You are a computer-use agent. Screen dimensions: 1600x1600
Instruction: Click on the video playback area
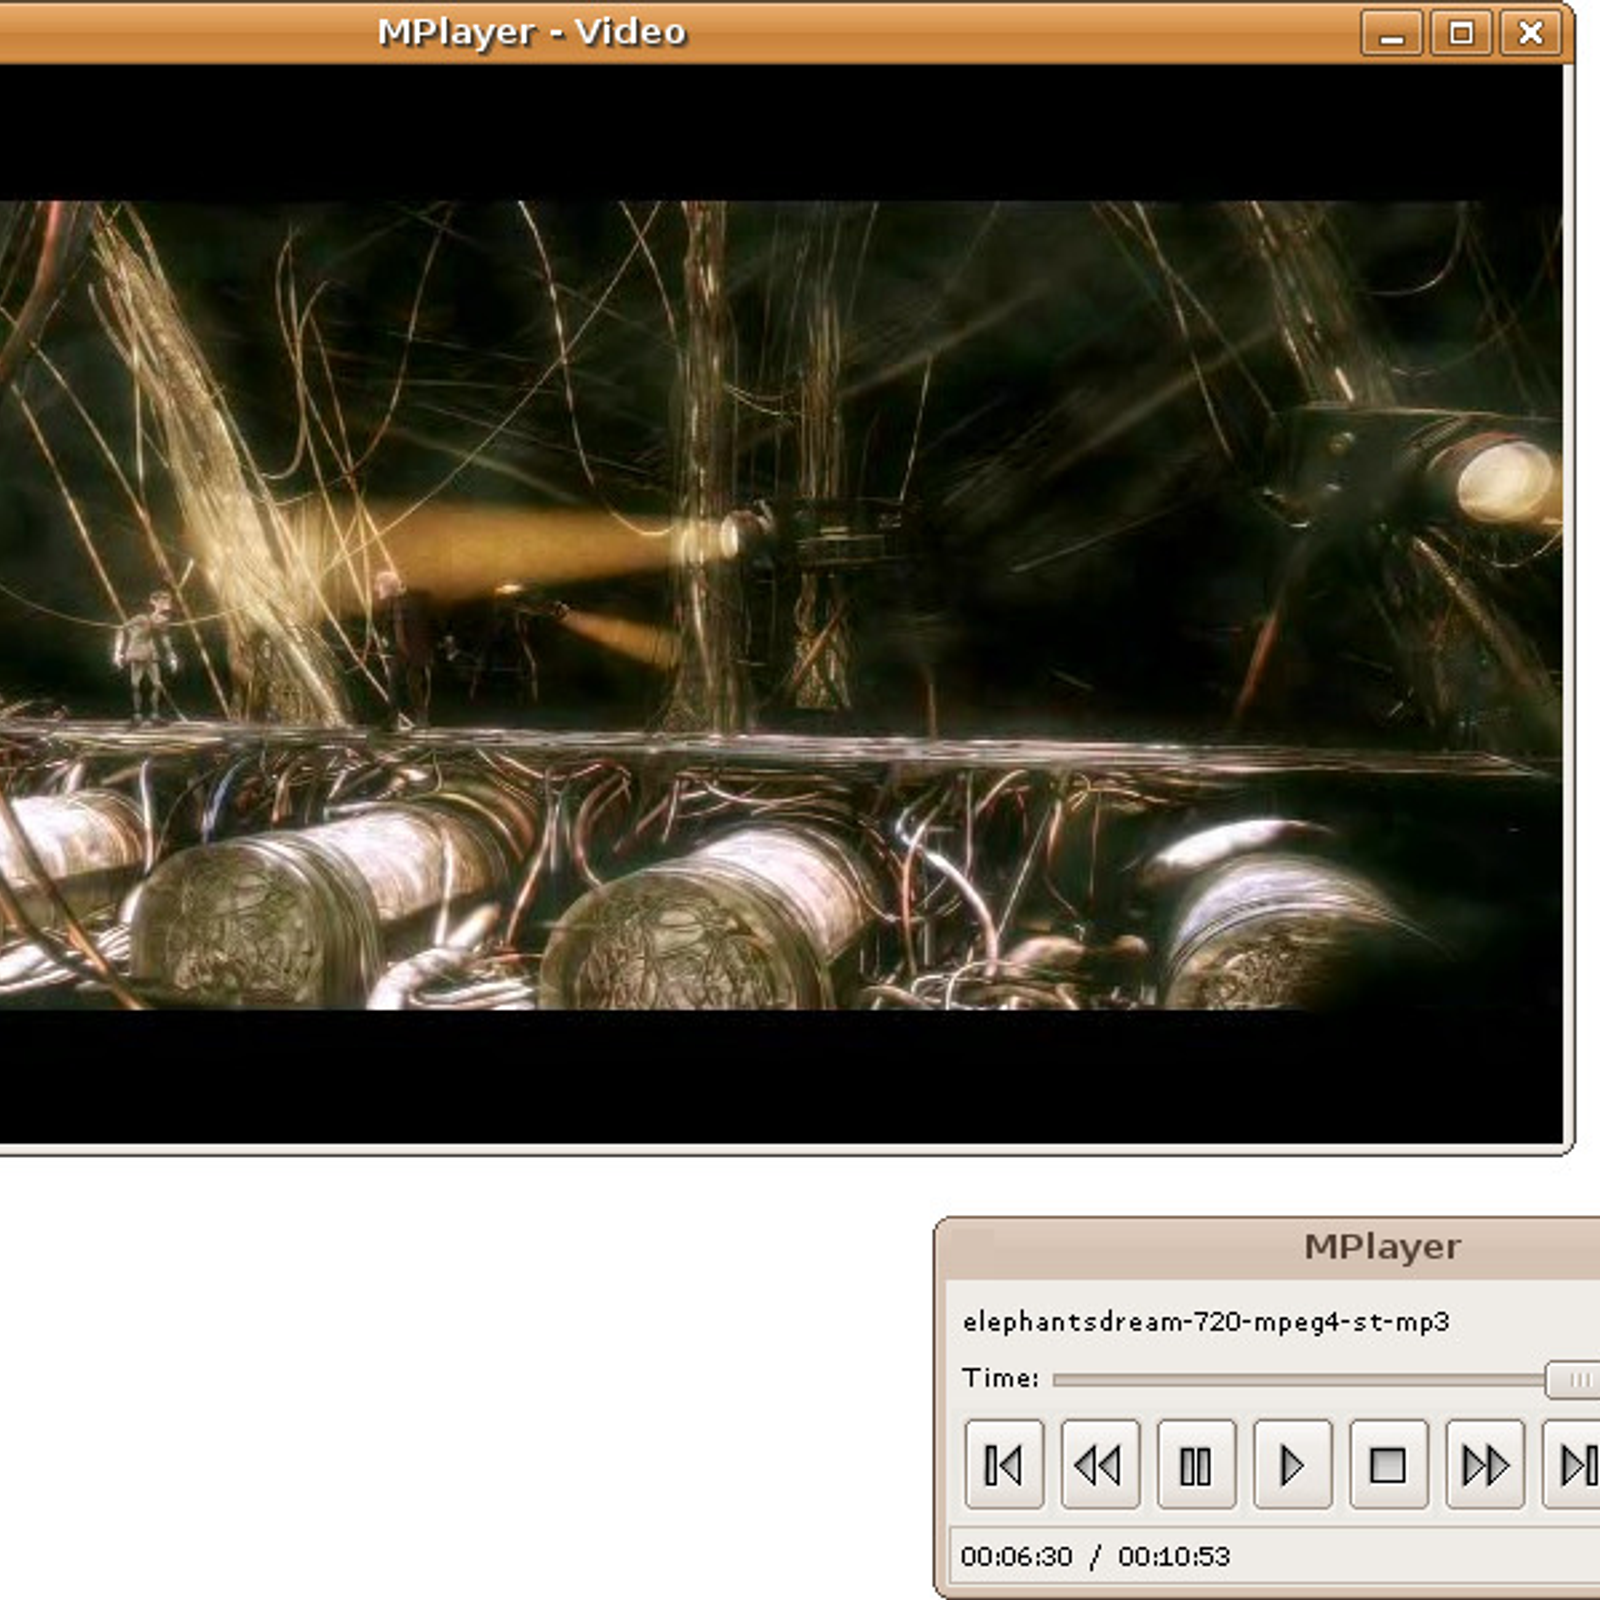pyautogui.click(x=780, y=604)
